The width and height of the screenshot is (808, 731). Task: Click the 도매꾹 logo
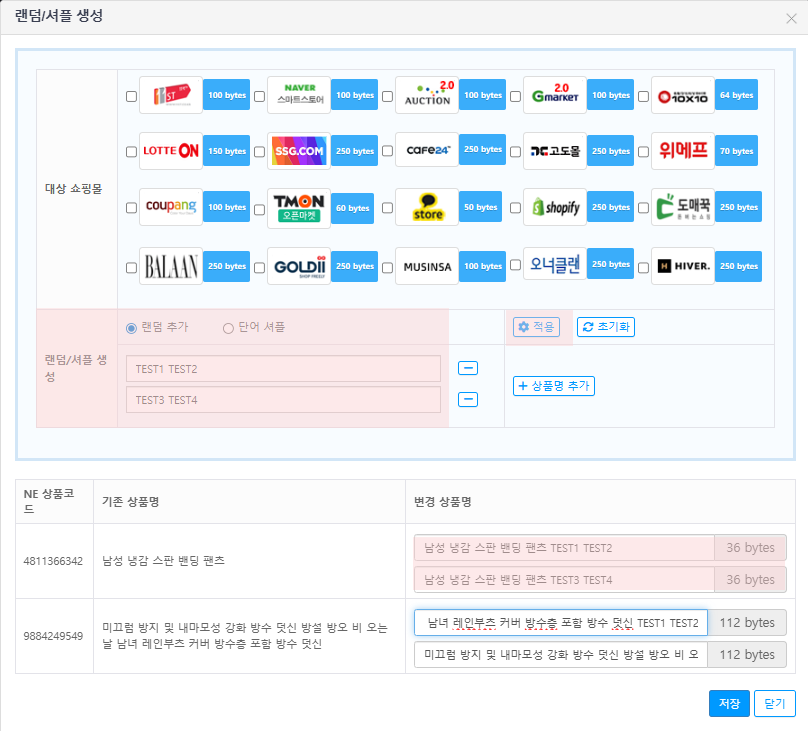tap(683, 207)
